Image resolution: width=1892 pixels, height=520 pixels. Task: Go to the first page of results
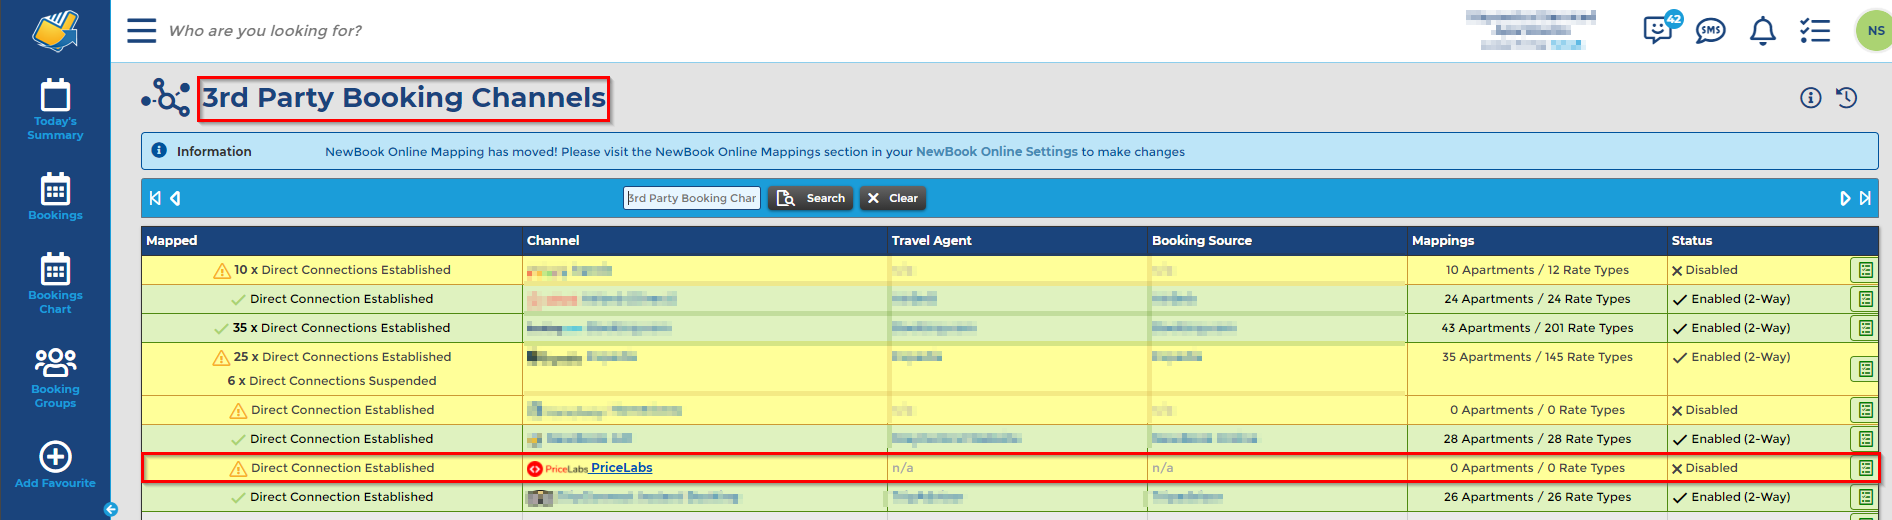coord(155,198)
